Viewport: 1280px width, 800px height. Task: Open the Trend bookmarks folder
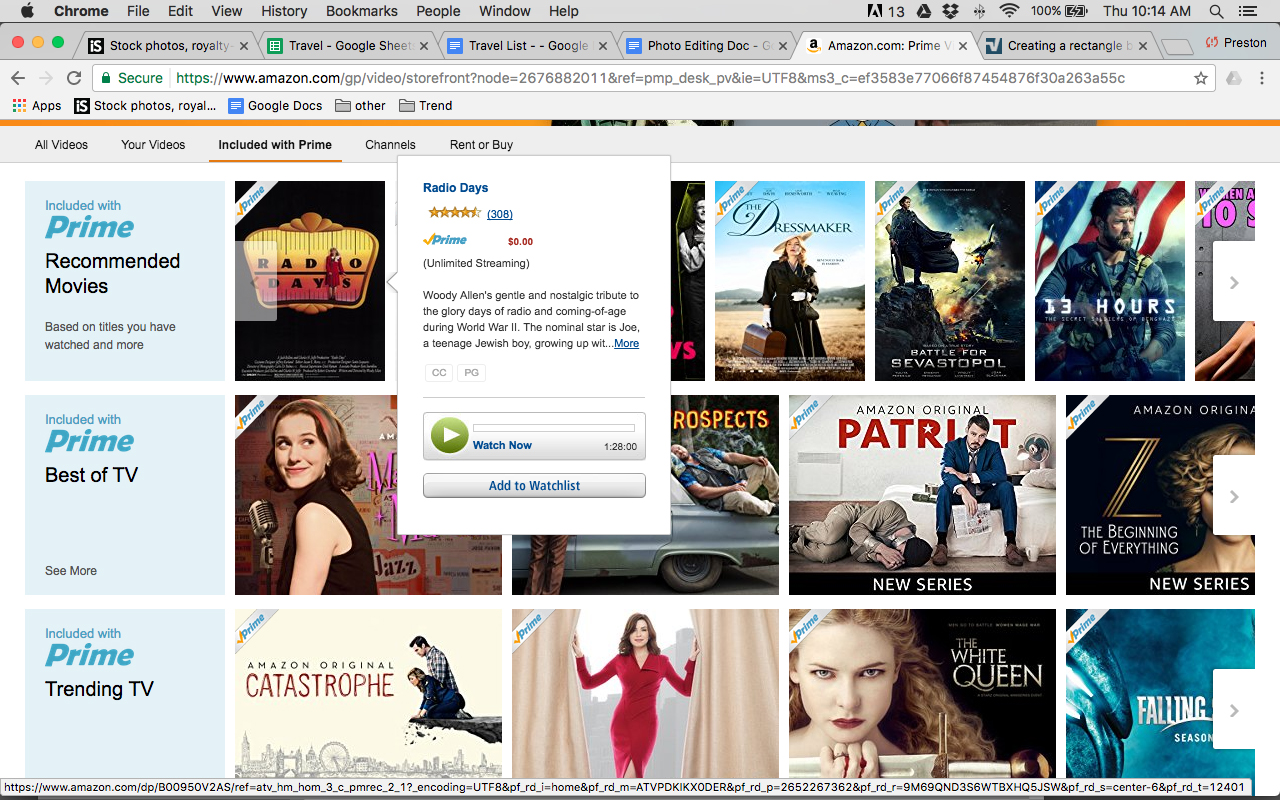point(426,105)
